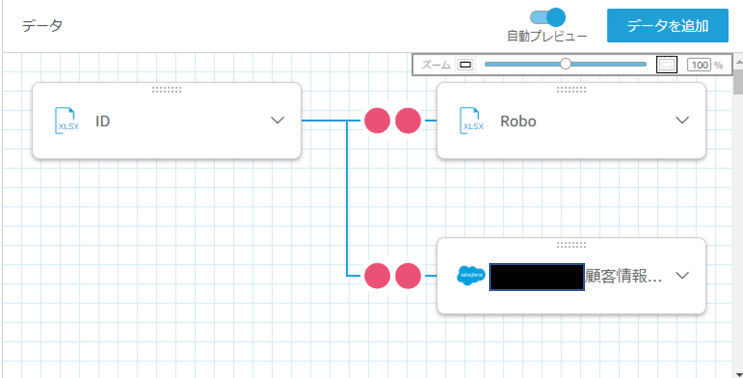Click the データを追加 button
This screenshot has height=378, width=743.
click(x=668, y=26)
